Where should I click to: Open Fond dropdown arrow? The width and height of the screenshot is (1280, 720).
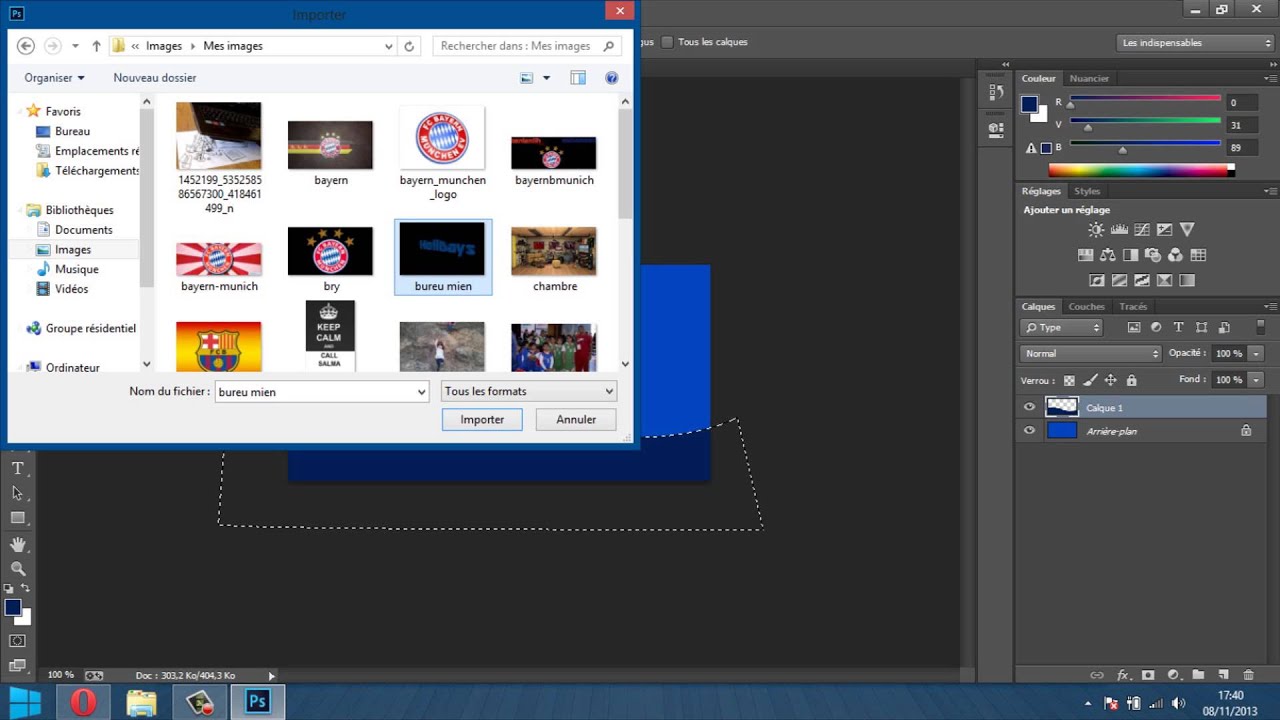click(1256, 380)
